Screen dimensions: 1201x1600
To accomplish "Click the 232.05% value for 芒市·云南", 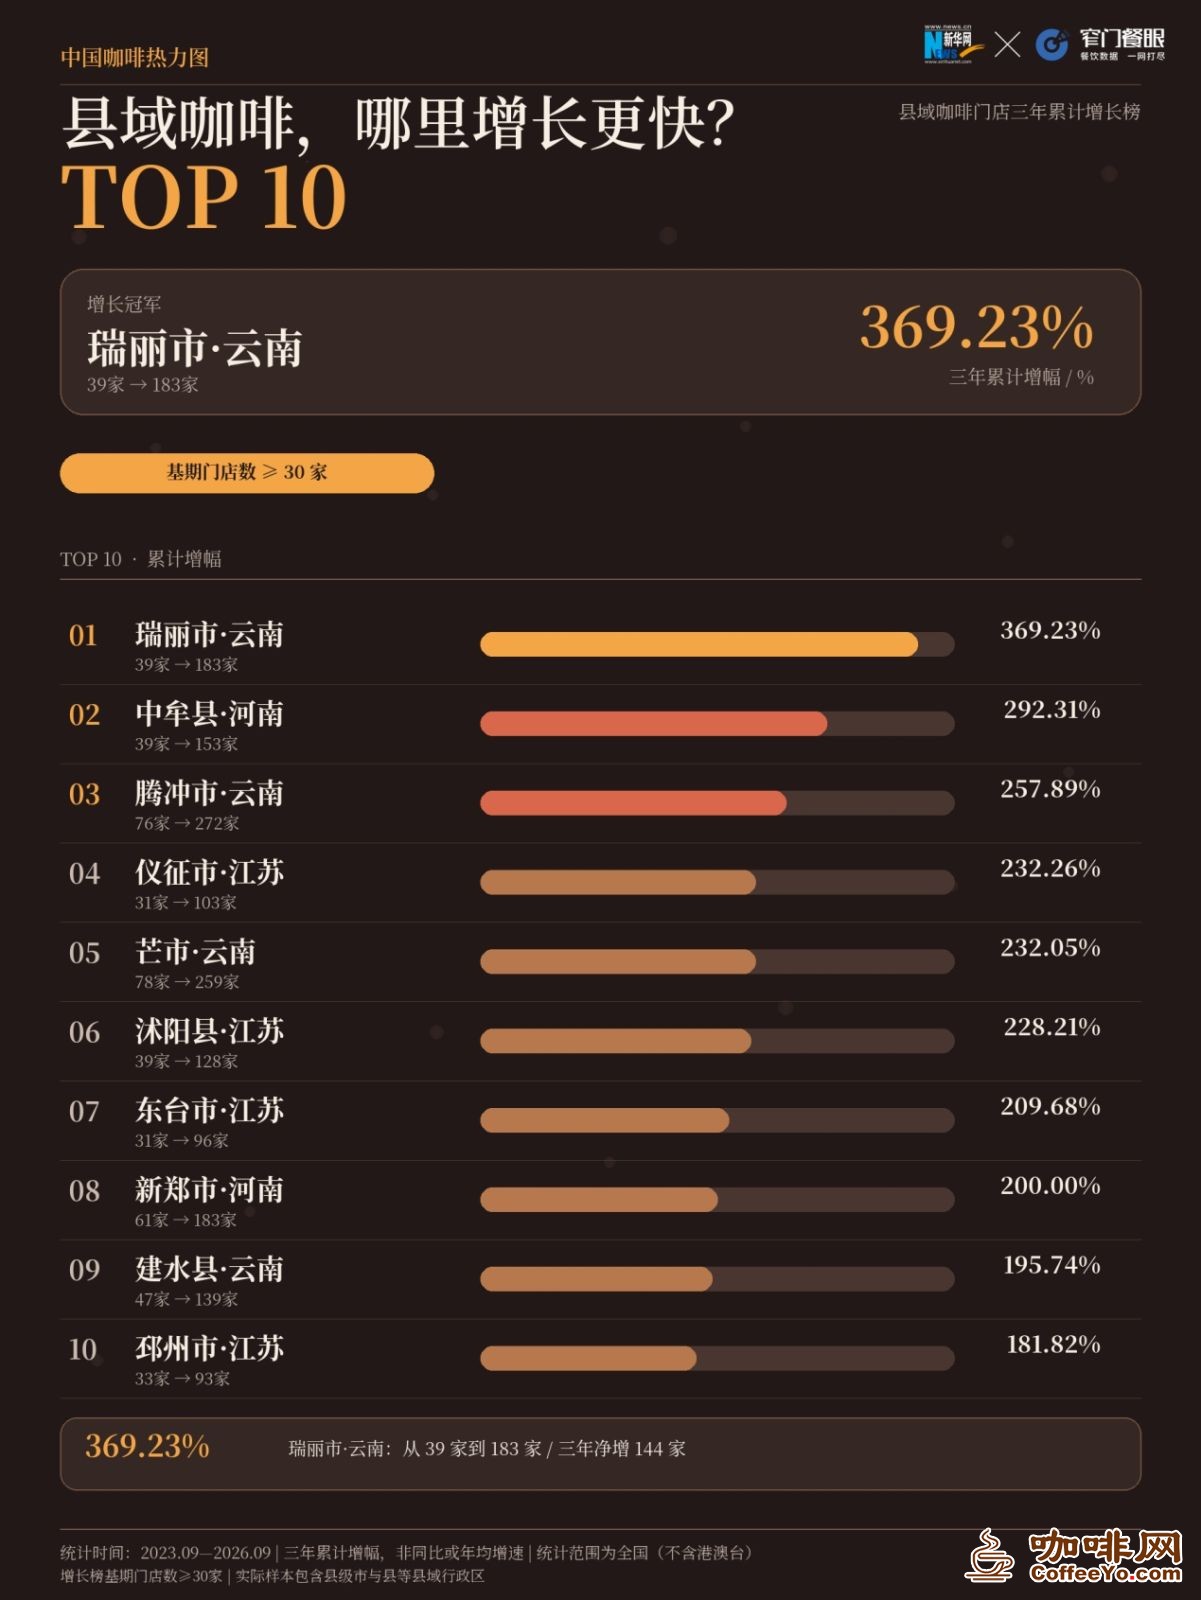I will tap(1050, 948).
